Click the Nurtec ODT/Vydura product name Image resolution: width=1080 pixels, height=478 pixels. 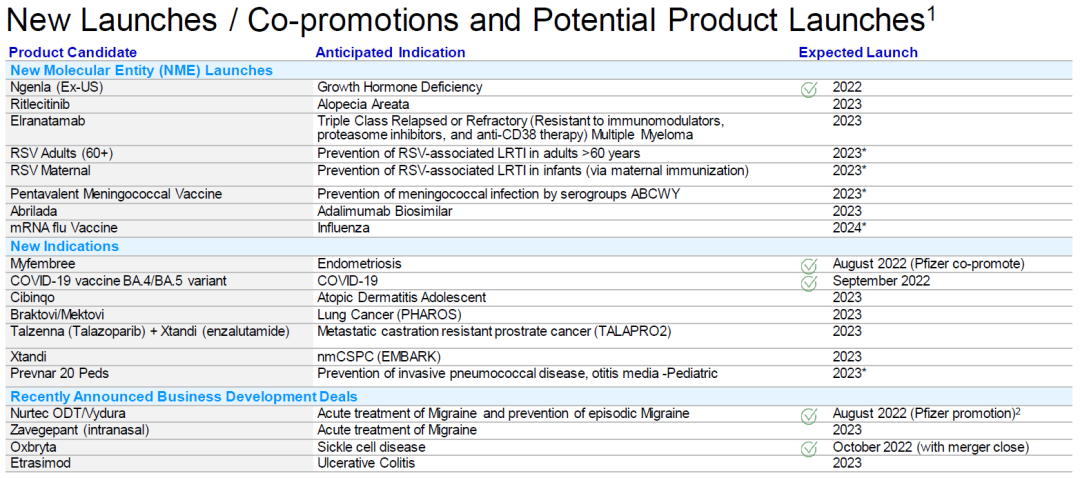click(66, 413)
